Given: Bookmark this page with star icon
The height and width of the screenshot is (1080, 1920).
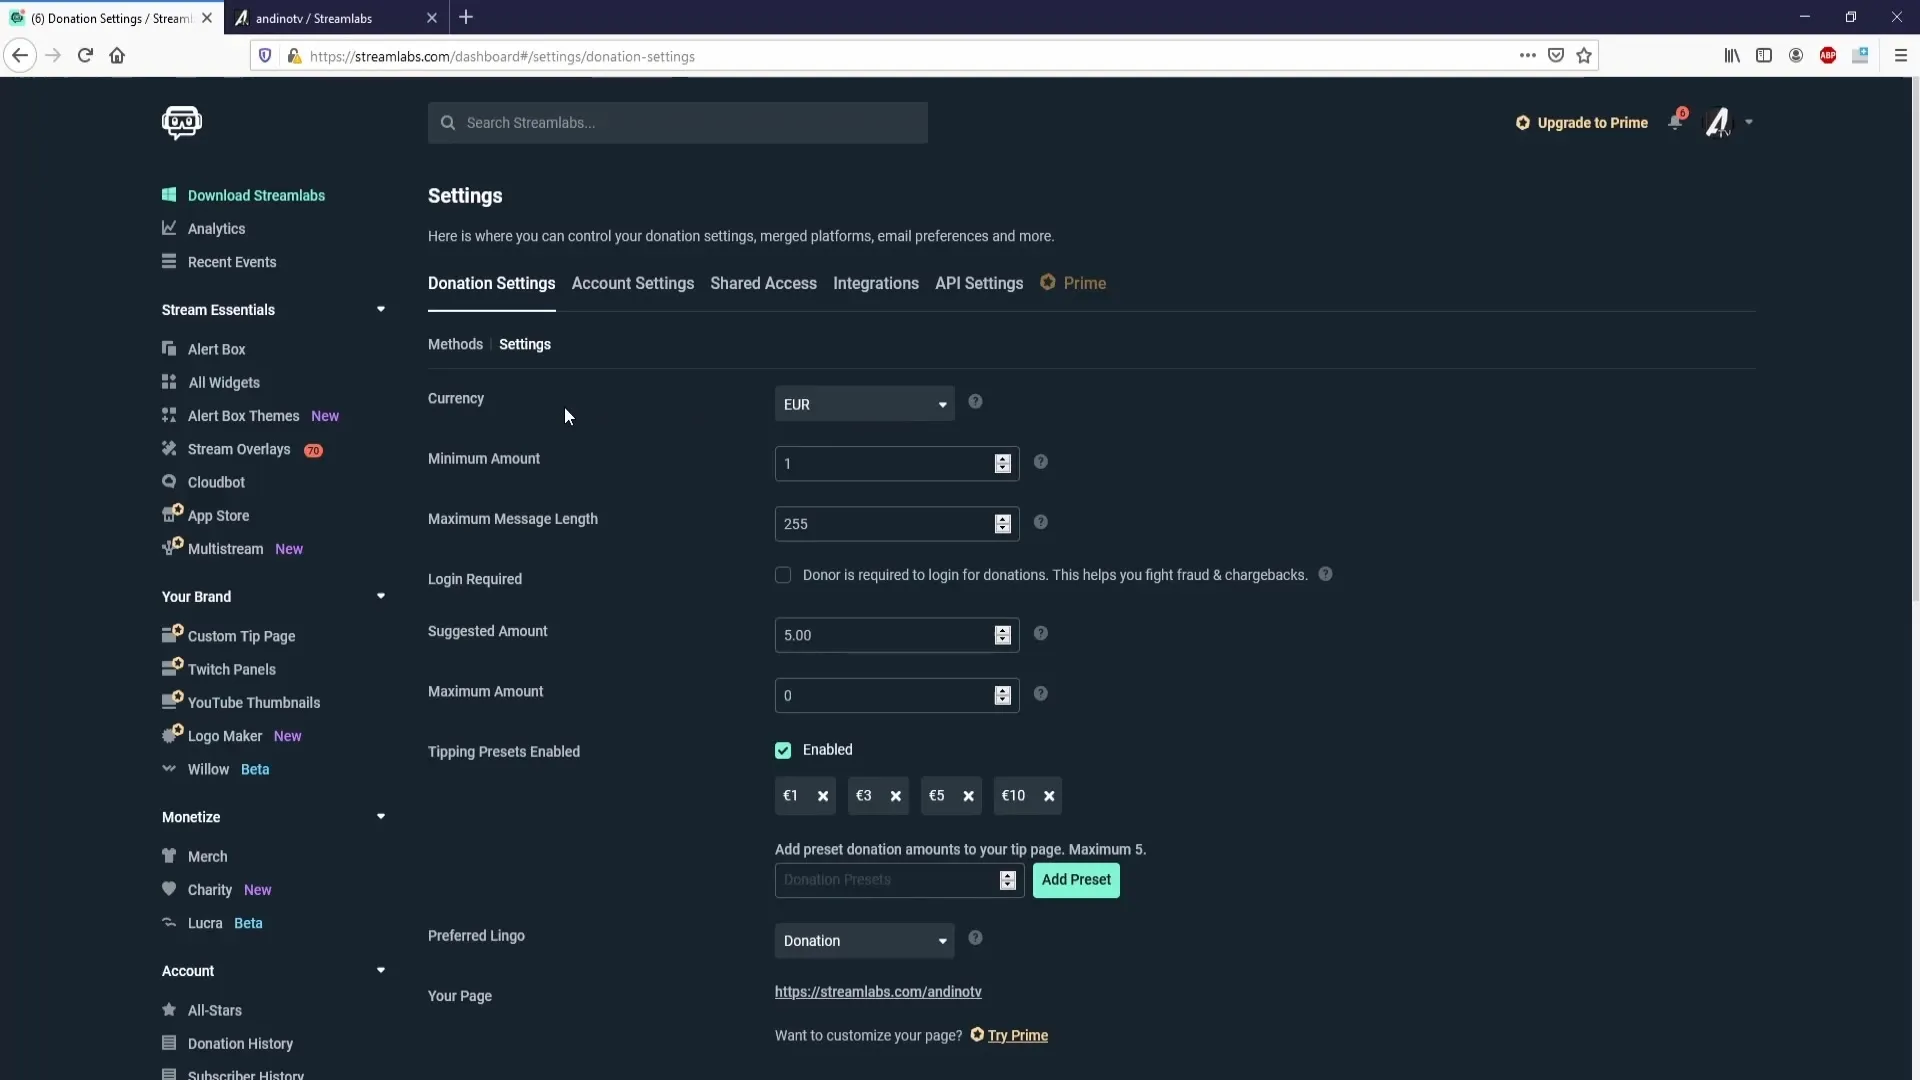Looking at the screenshot, I should point(1584,56).
